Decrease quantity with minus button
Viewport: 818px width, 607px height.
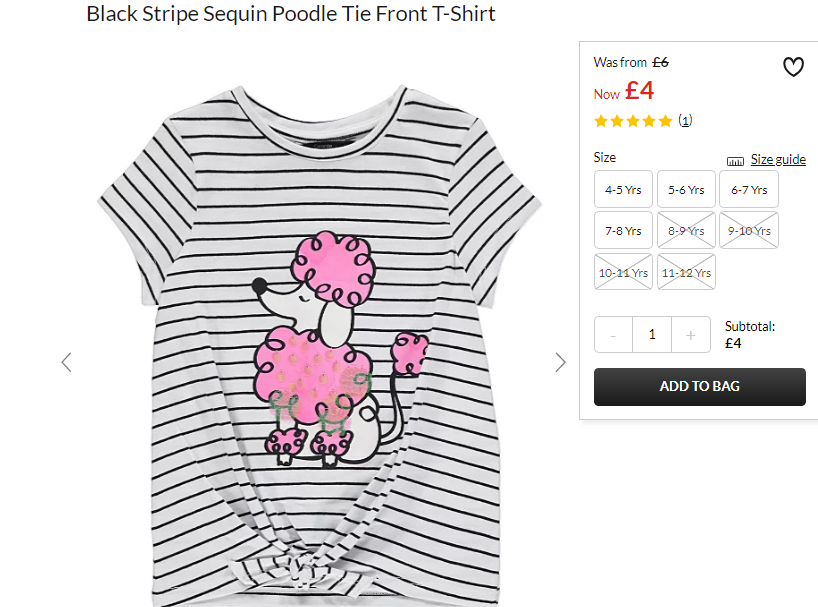[614, 335]
